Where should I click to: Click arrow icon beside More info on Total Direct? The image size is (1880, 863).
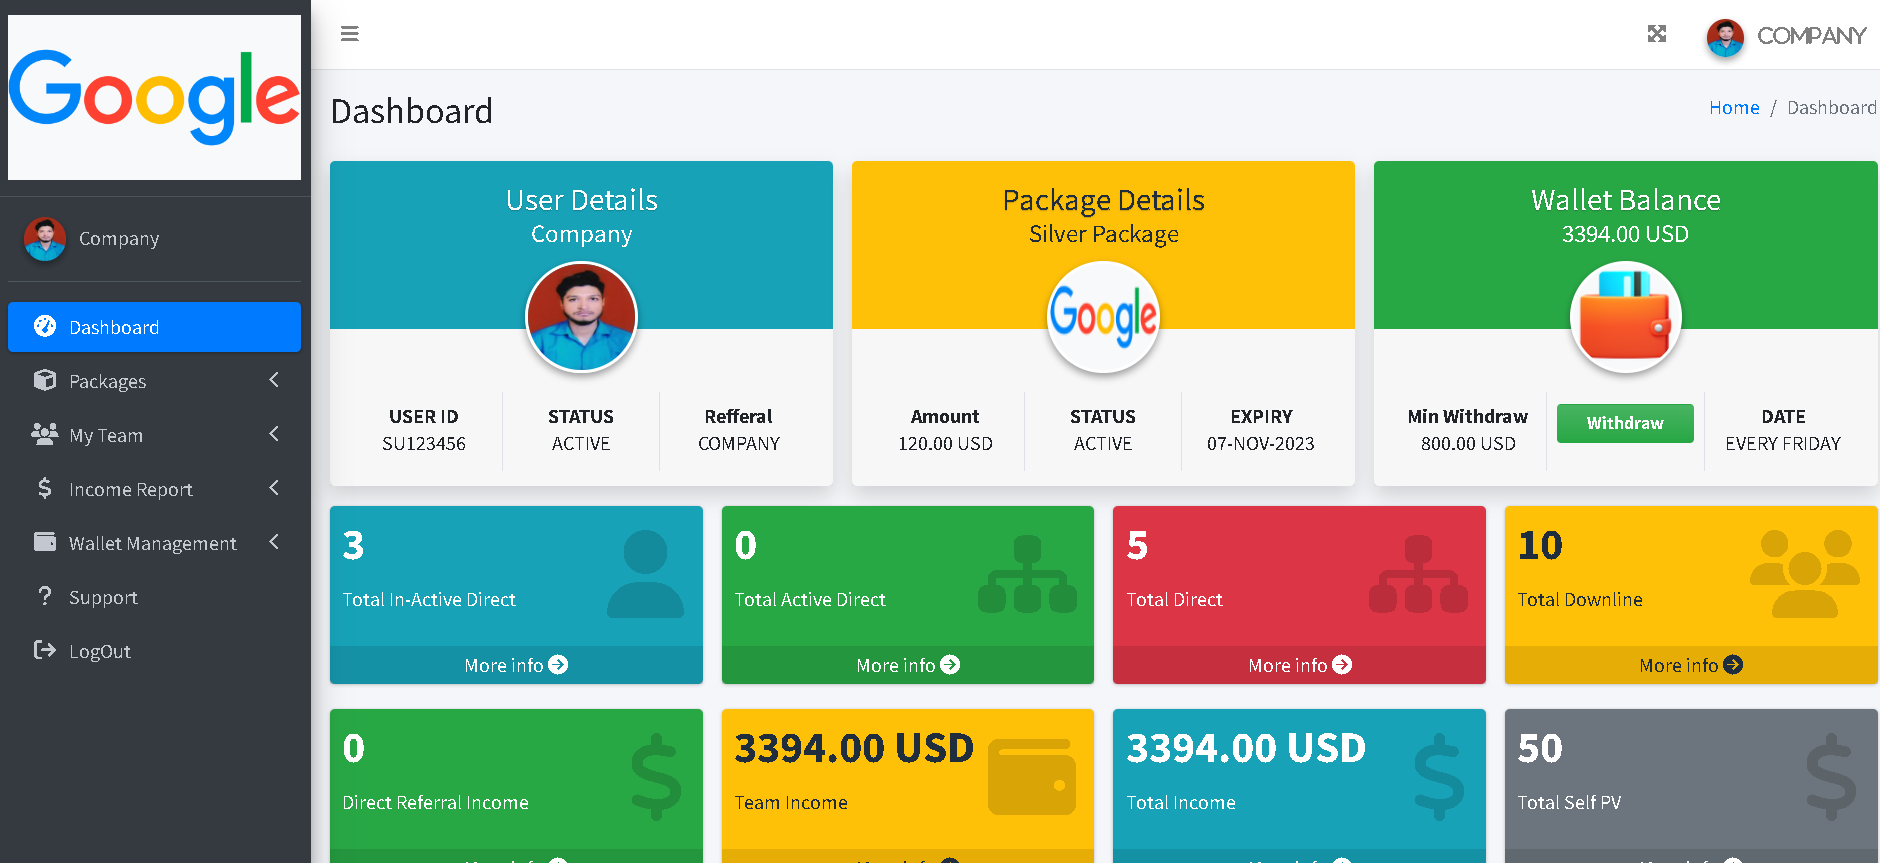(1342, 664)
